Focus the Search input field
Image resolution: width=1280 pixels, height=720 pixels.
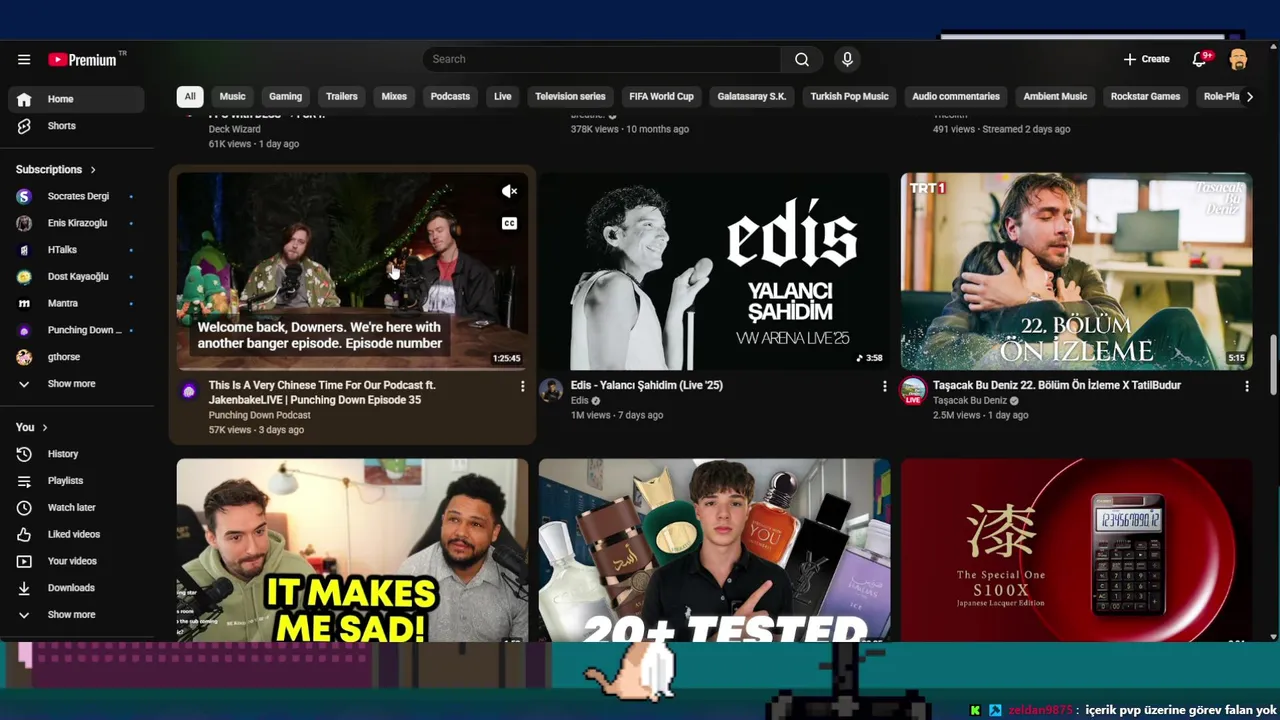point(601,59)
